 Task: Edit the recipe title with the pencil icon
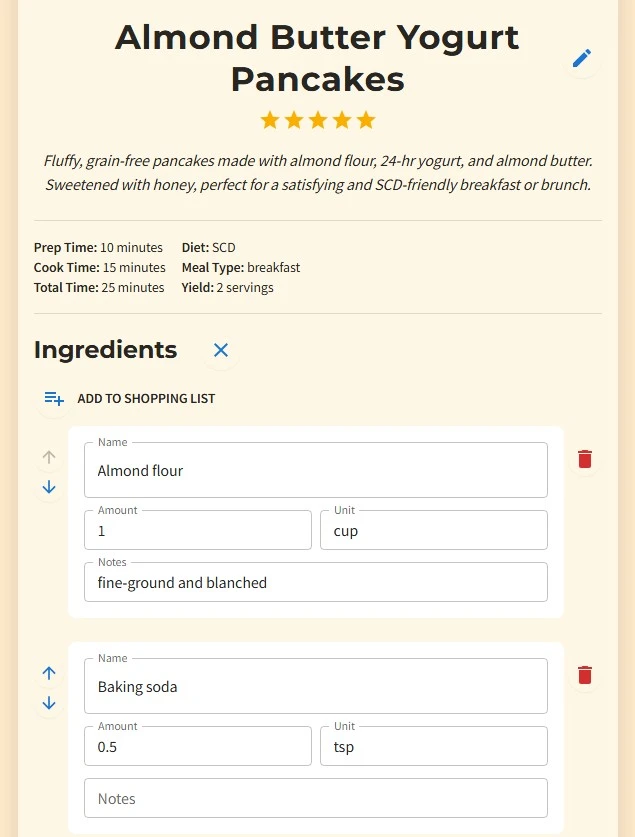(x=581, y=58)
